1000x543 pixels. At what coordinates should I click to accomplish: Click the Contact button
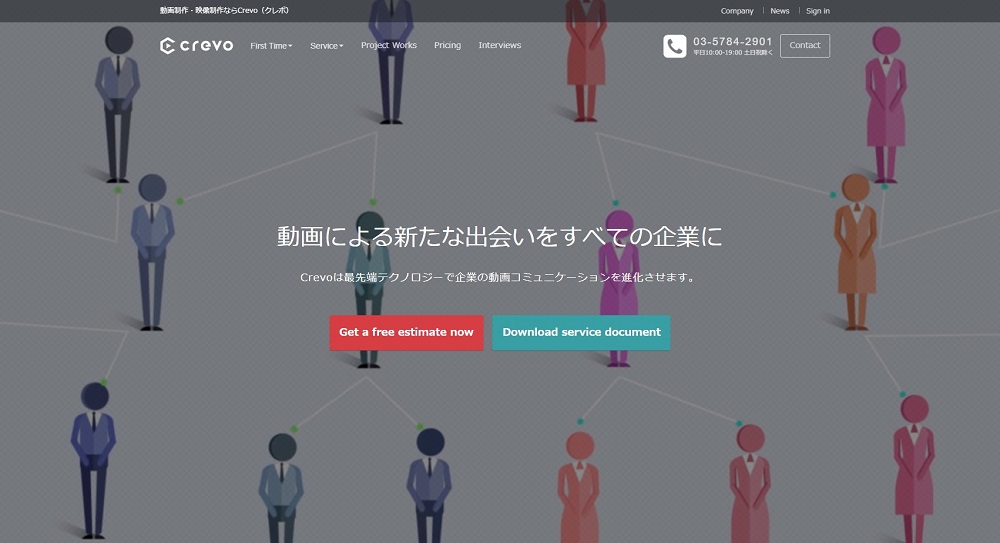pyautogui.click(x=805, y=45)
